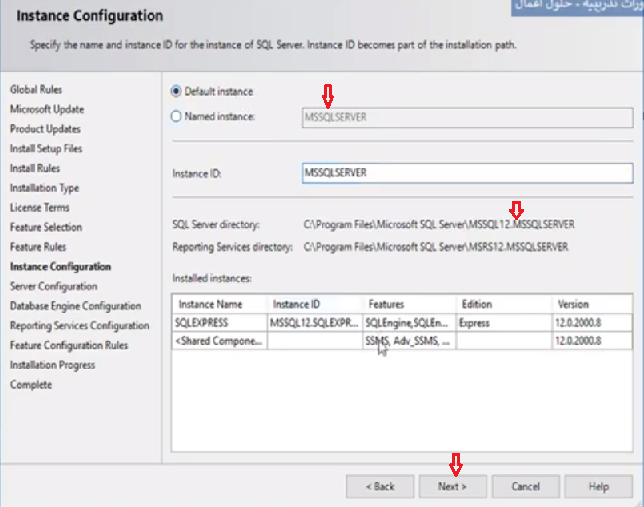Click the Named instance text field
The width and height of the screenshot is (644, 507).
pos(467,118)
